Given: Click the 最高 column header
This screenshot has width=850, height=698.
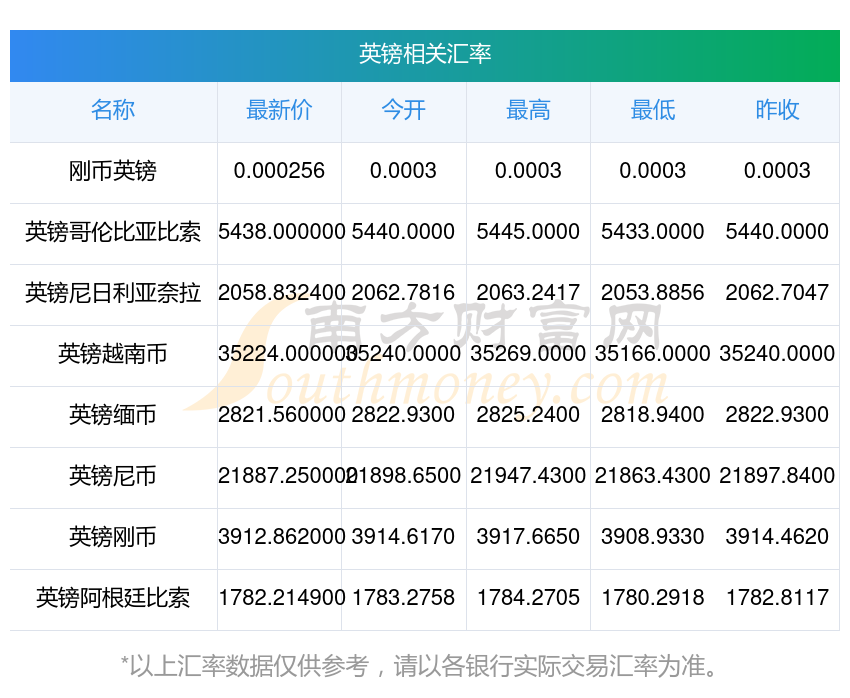Looking at the screenshot, I should coord(528,110).
